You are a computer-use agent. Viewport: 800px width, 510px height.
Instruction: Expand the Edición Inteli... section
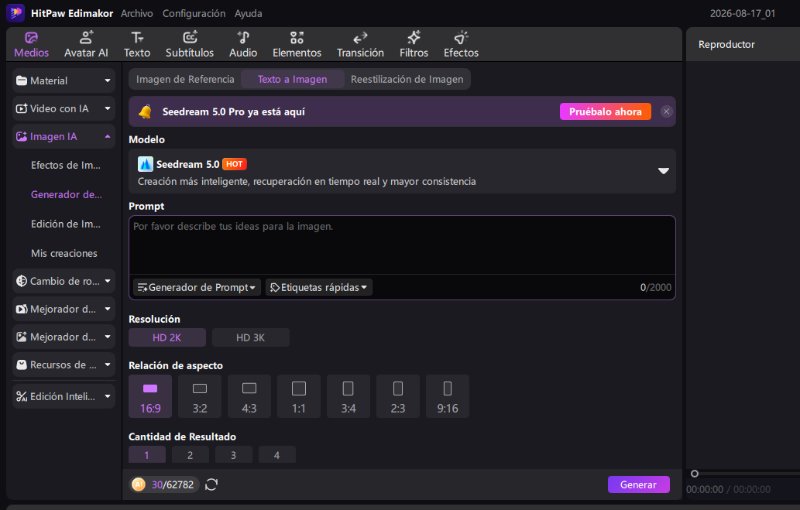pos(64,396)
